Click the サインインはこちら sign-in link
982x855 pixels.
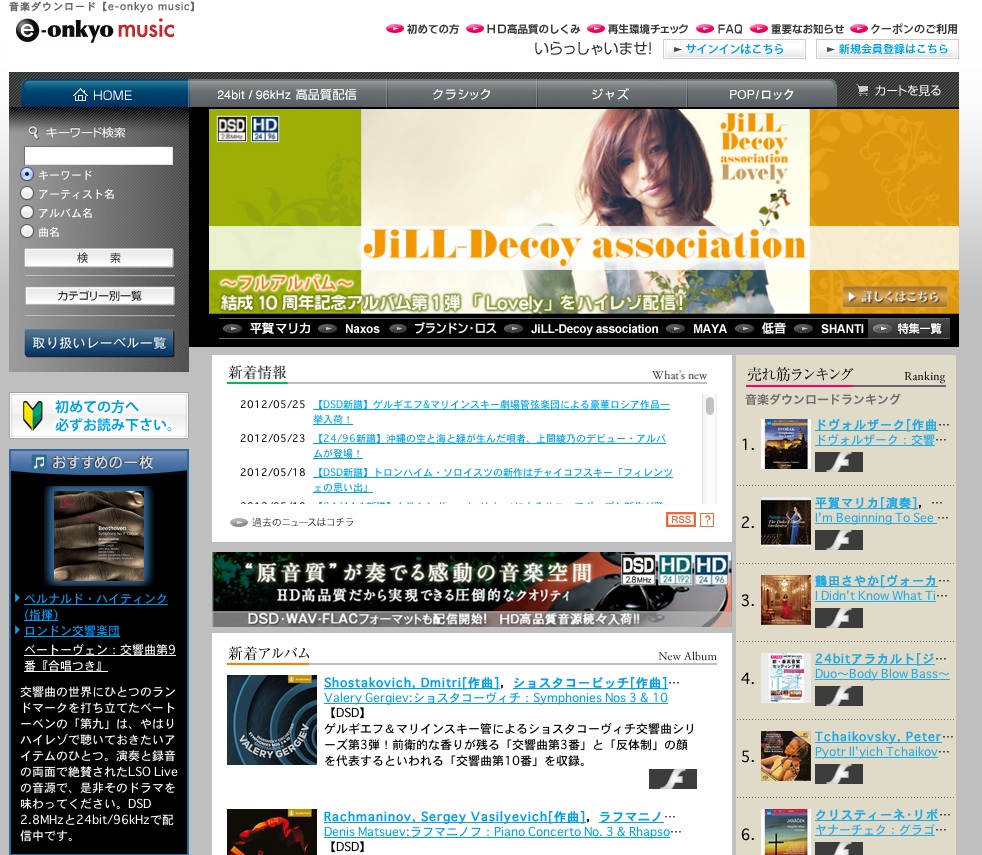[733, 49]
